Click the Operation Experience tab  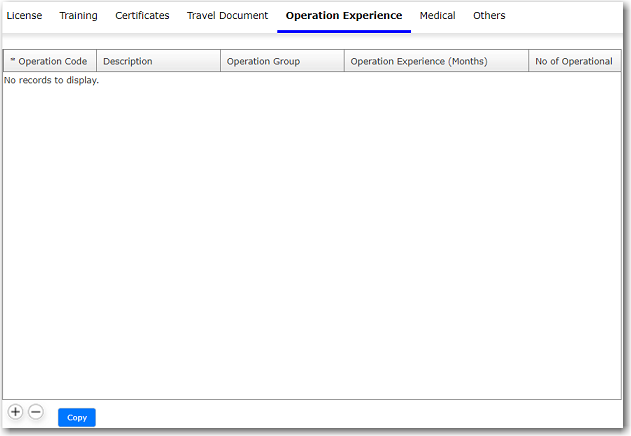click(343, 16)
